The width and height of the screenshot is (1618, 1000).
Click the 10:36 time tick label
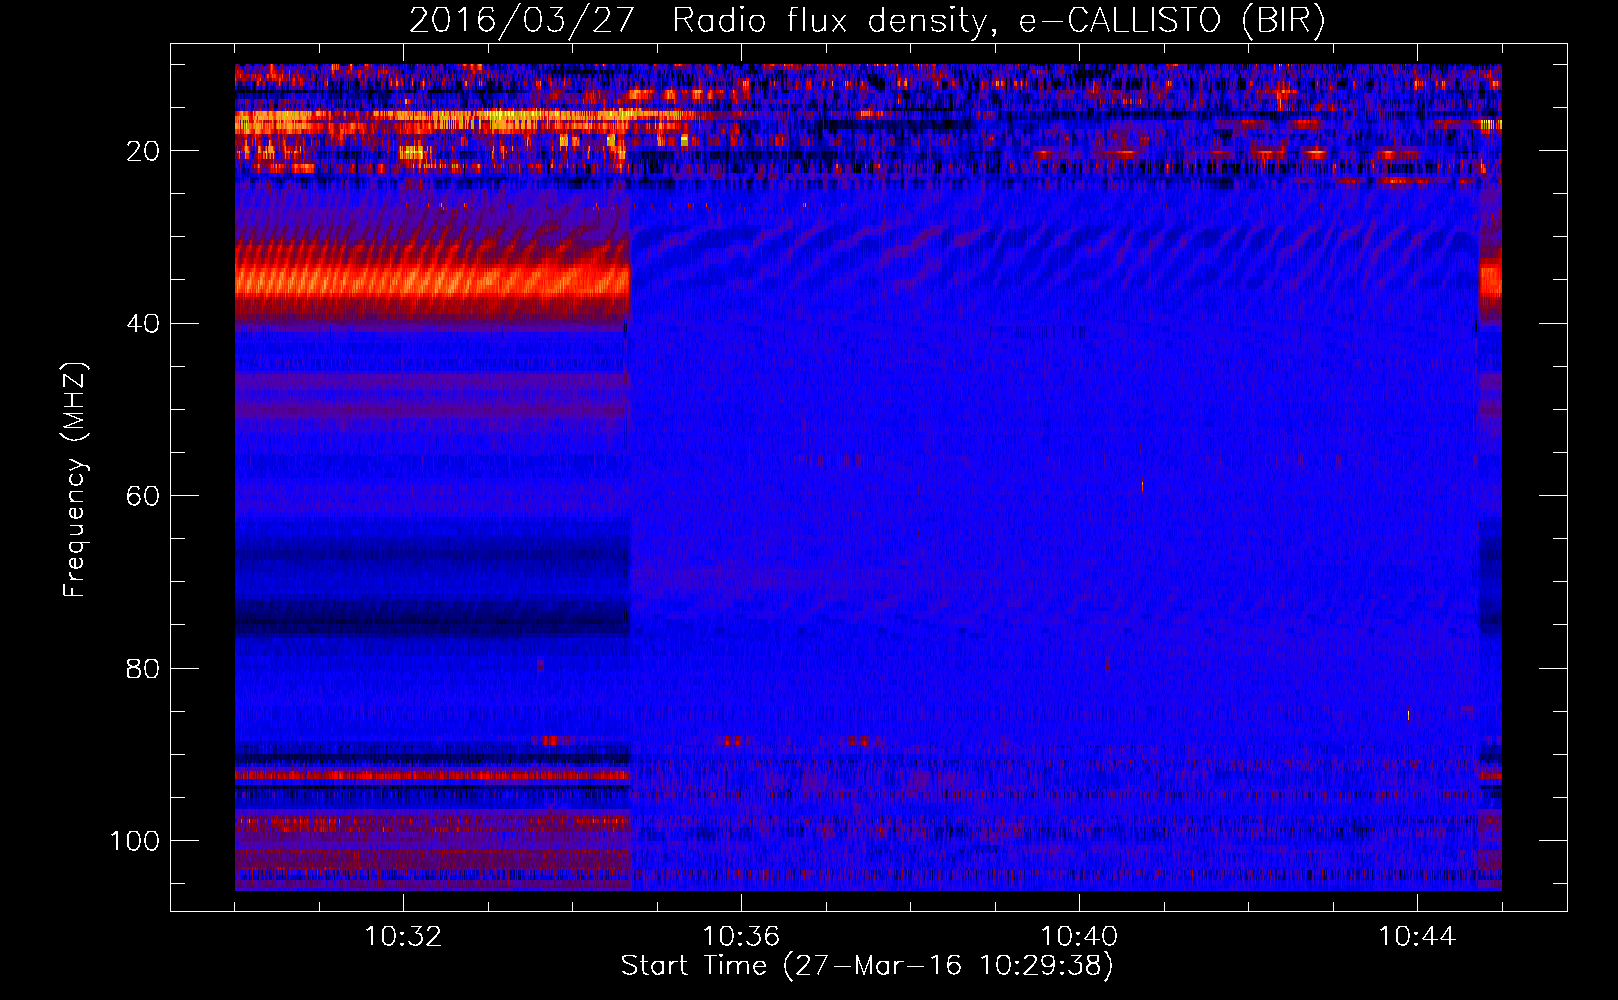click(x=741, y=937)
